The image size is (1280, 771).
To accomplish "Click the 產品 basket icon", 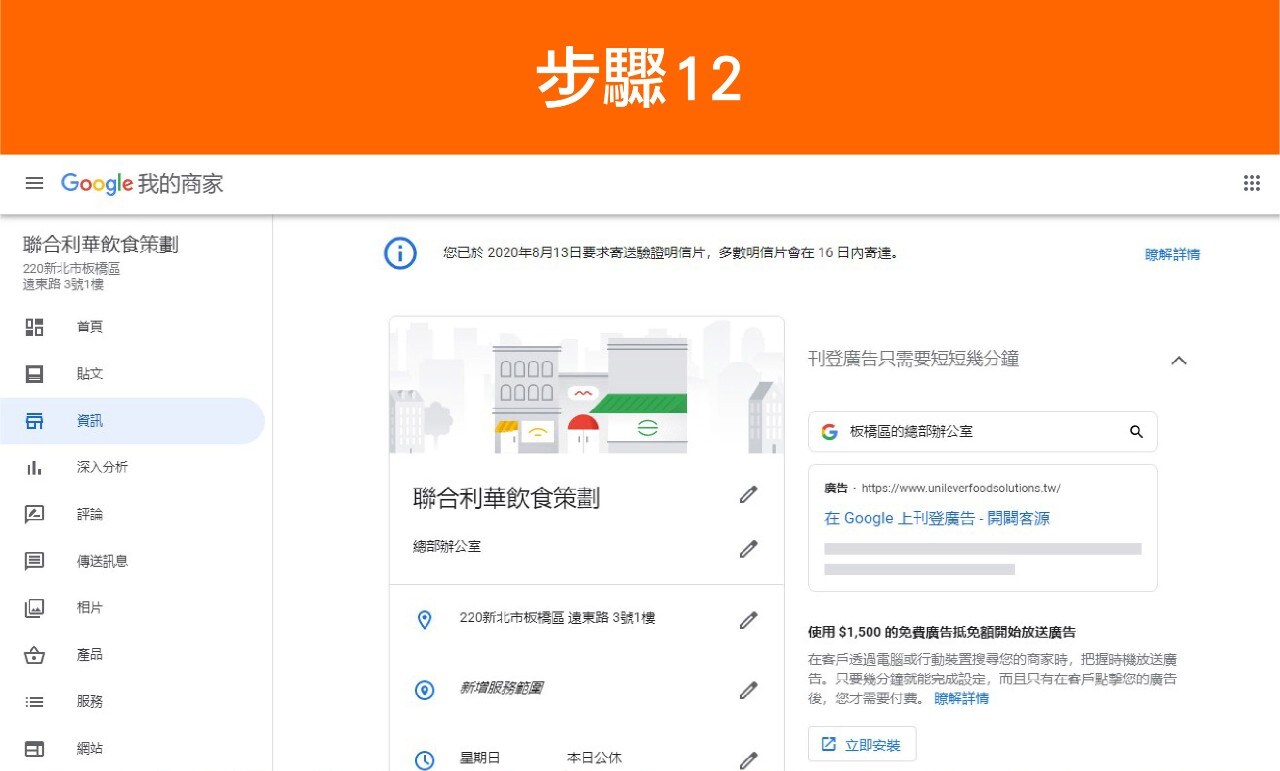I will tap(34, 655).
